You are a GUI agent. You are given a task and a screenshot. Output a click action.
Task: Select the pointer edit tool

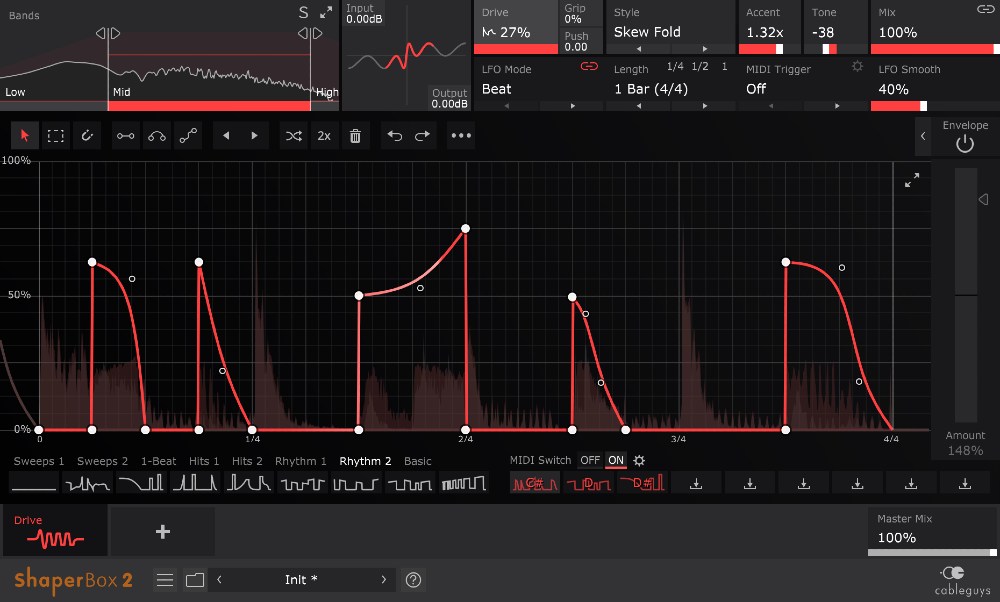point(25,136)
